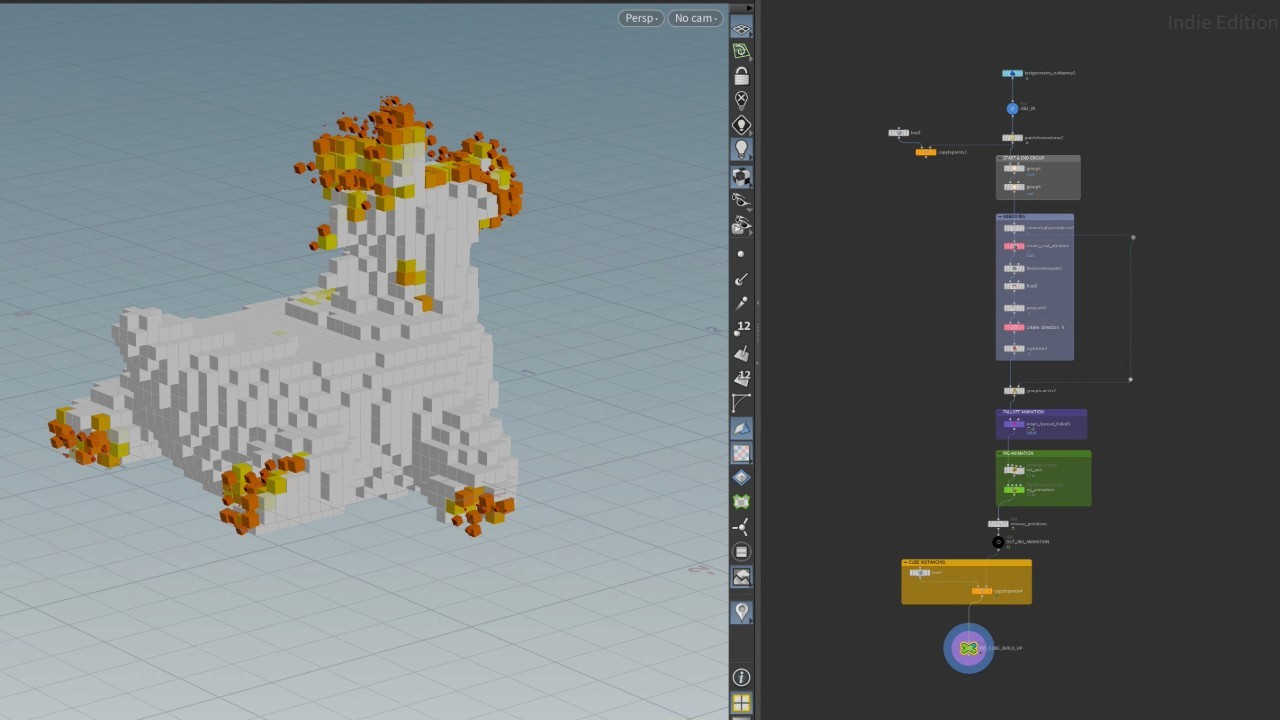Select the rigdoctor2 node
The height and width of the screenshot is (720, 1280).
1014,348
